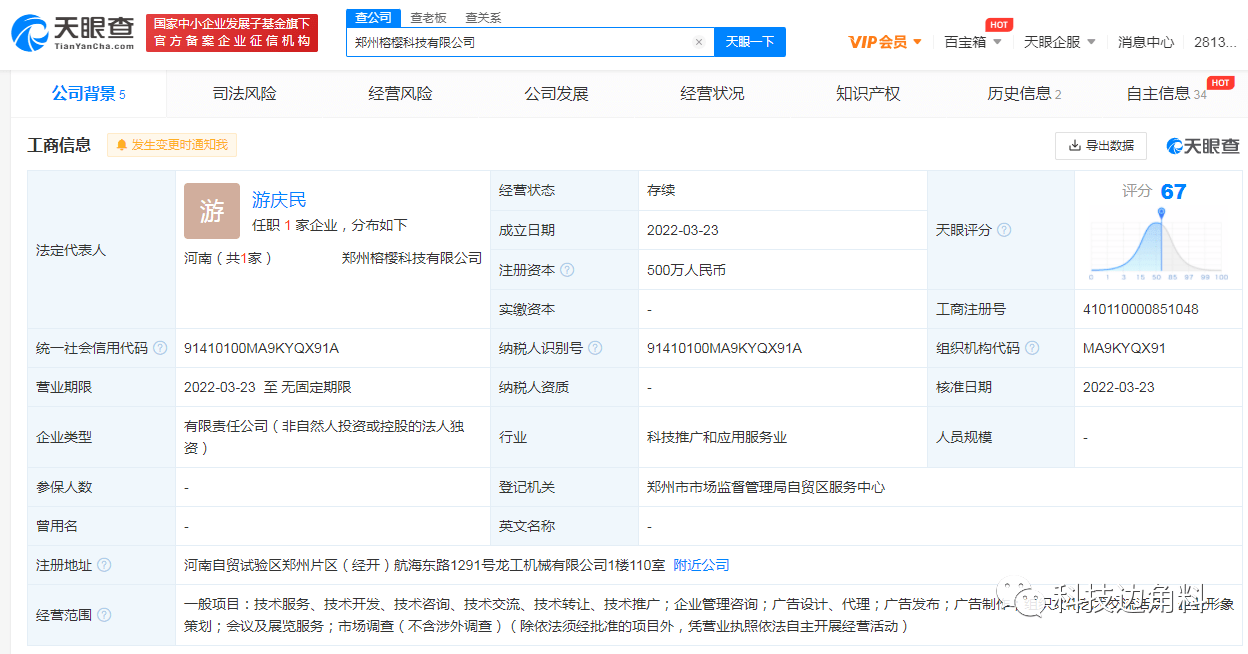1248x654 pixels.
Task: Click the 成立日期 value 2022-03-23
Action: pos(683,230)
